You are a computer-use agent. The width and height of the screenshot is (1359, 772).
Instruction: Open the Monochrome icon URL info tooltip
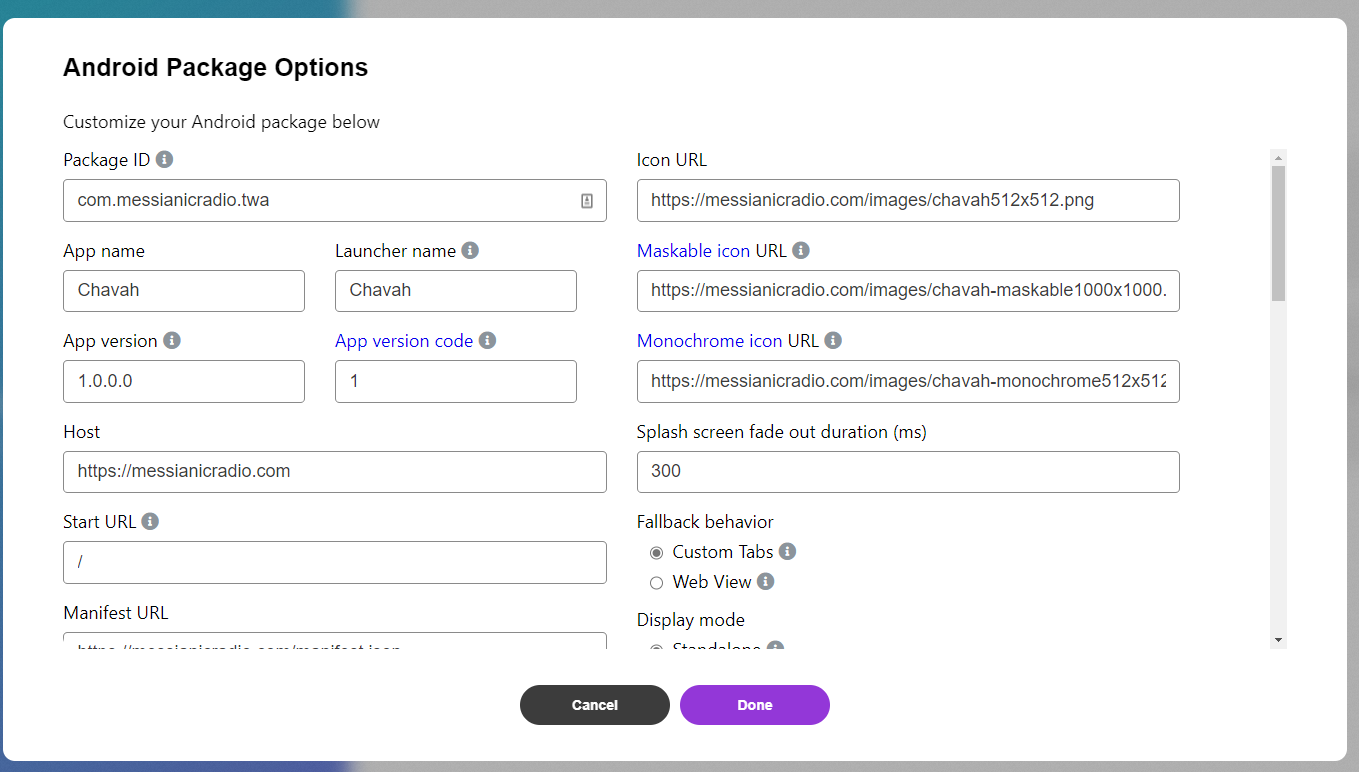(834, 340)
